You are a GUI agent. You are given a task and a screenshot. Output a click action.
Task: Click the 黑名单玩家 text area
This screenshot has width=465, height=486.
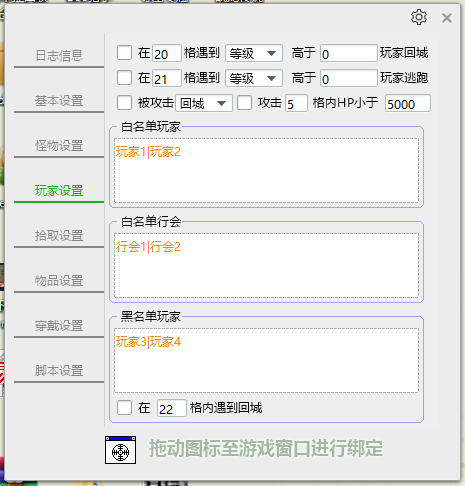266,360
